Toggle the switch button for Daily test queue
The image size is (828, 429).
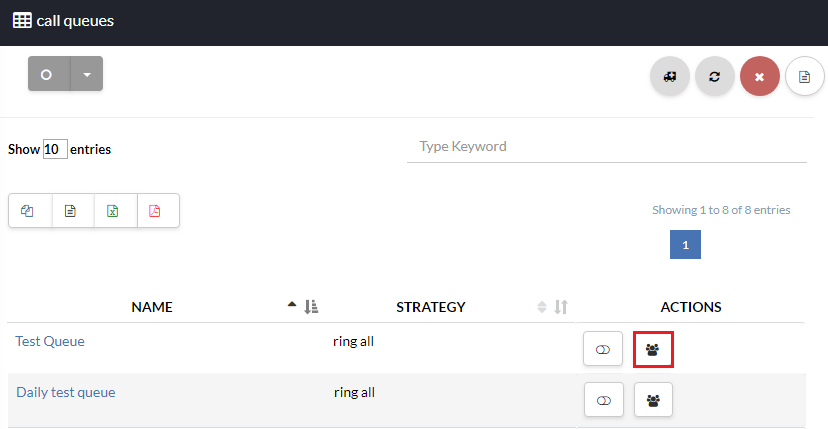pyautogui.click(x=603, y=400)
